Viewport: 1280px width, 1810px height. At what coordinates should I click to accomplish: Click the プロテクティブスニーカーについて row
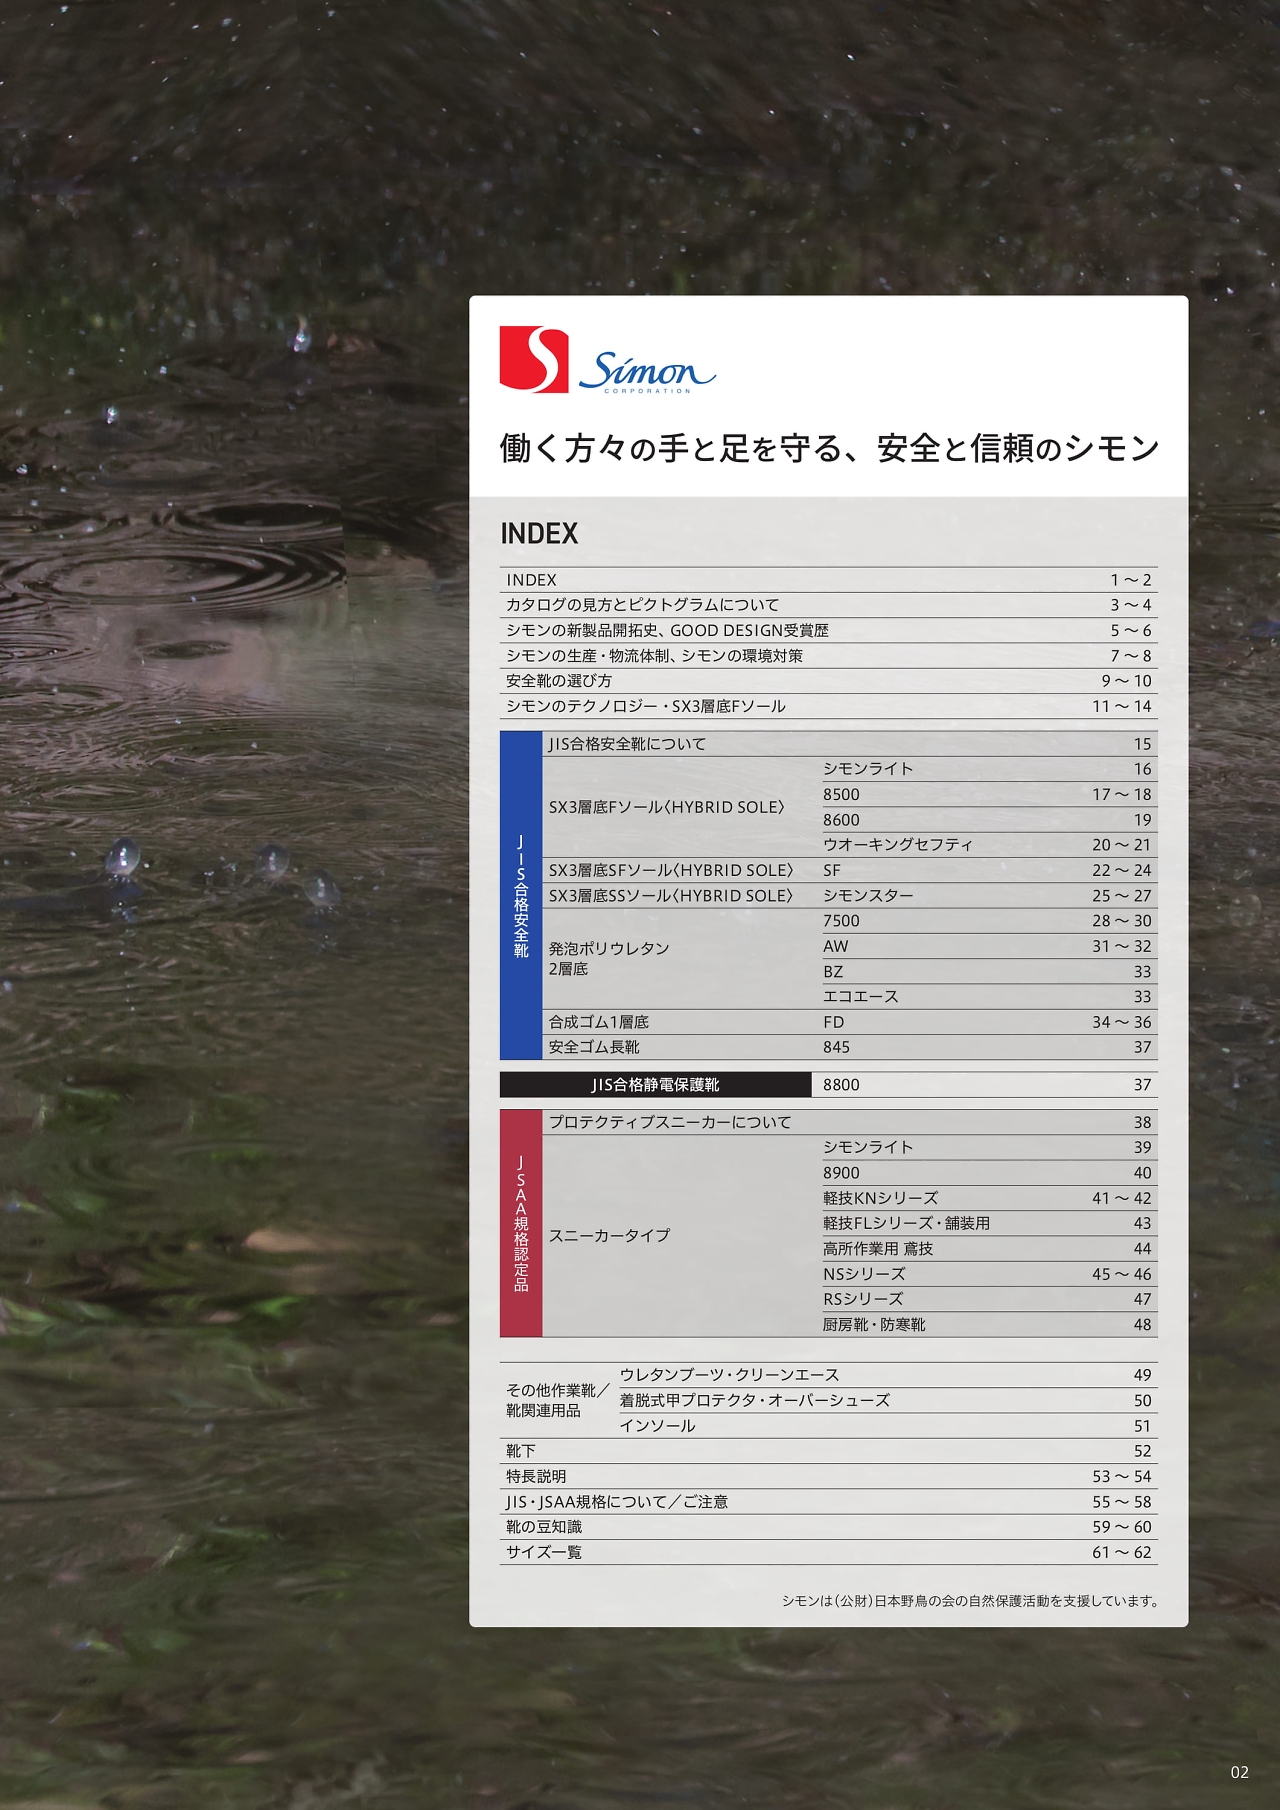(x=670, y=1123)
